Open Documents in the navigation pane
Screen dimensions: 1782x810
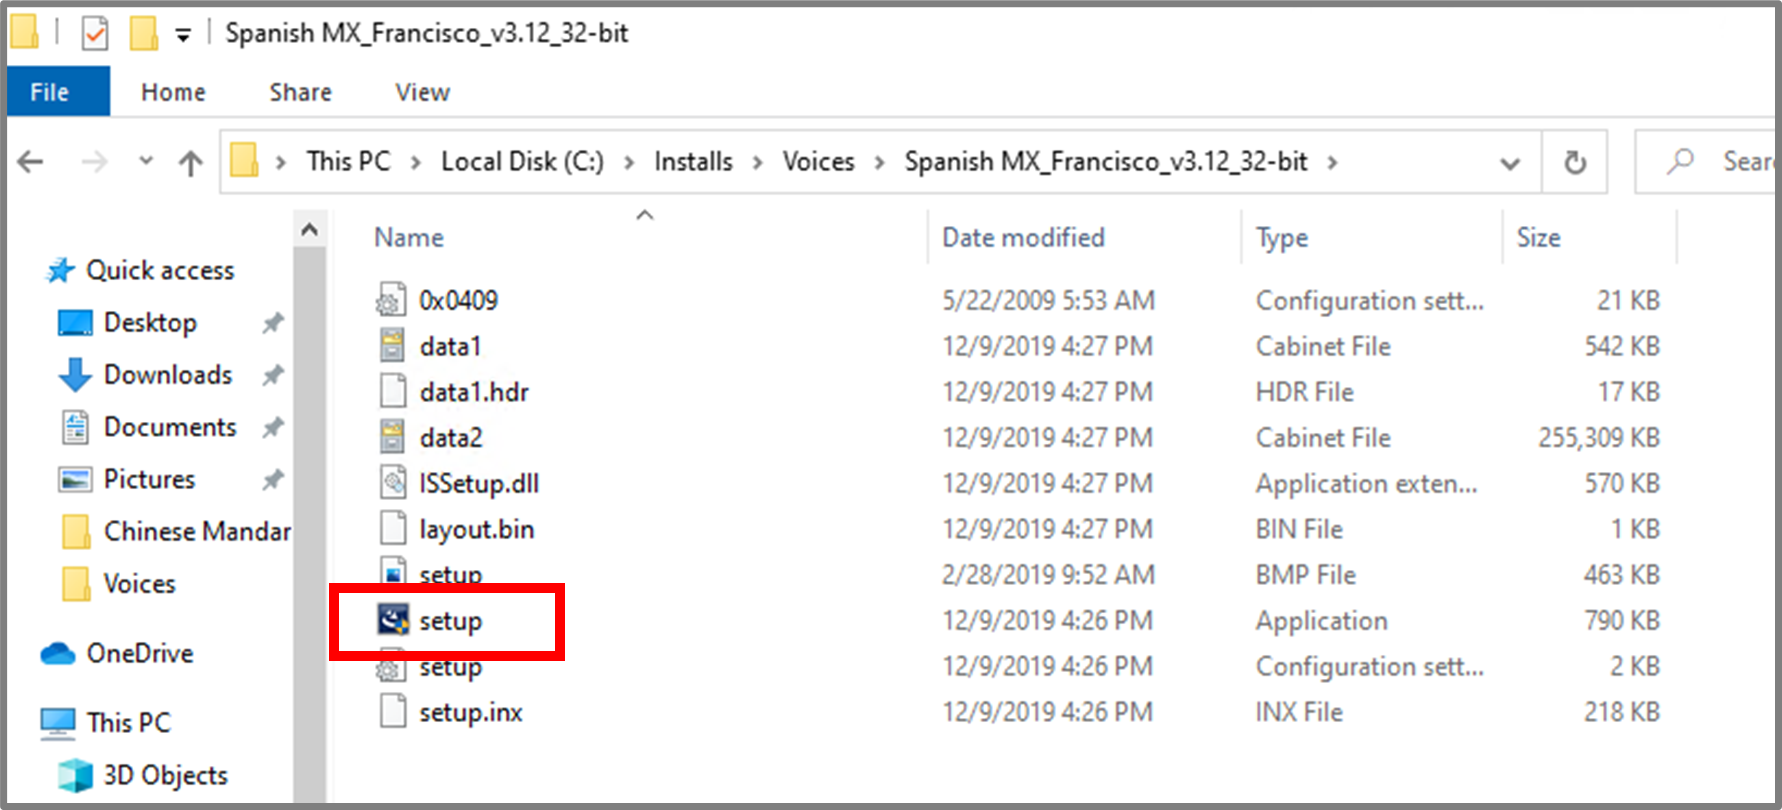(x=170, y=427)
